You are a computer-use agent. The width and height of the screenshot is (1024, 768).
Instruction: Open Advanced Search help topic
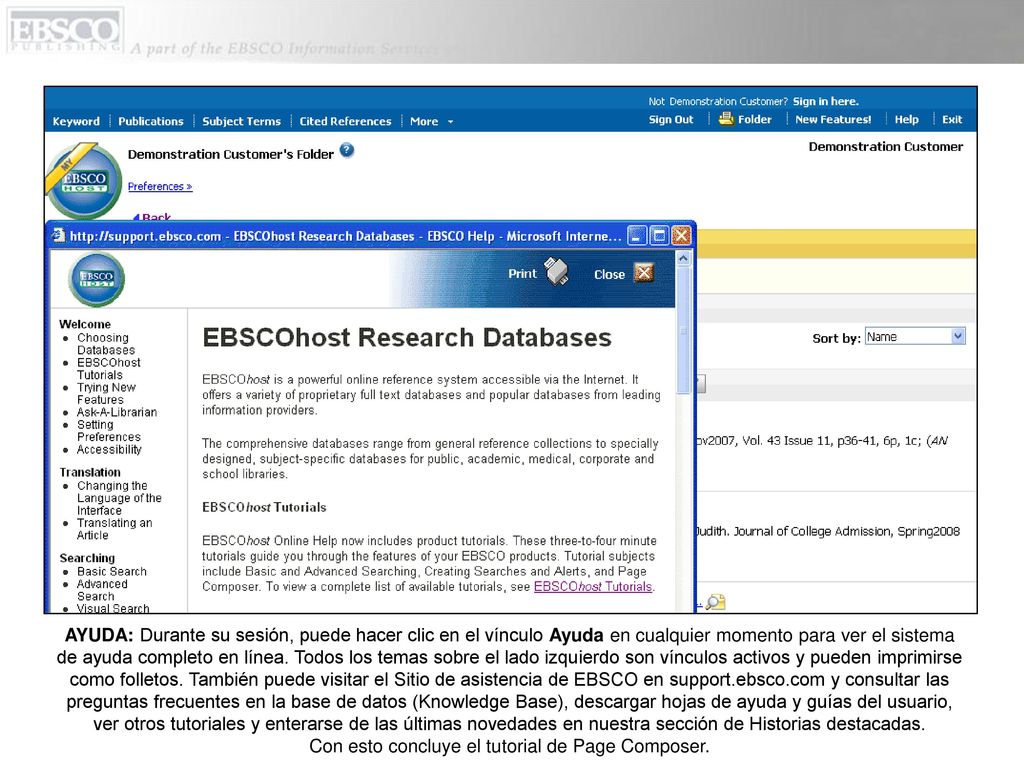(x=102, y=590)
